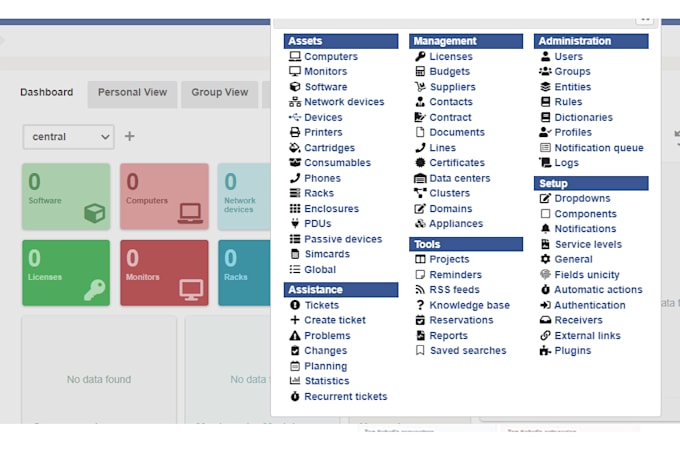680x458 pixels.
Task: Click the printer icon next to Printers
Action: (x=295, y=133)
